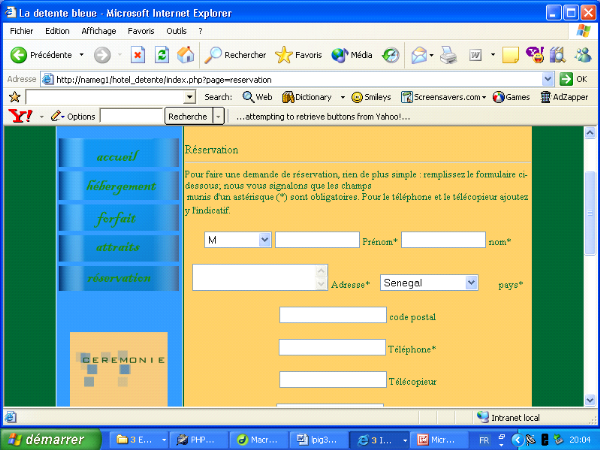600x450 pixels.
Task: Click in the nom text field
Action: tap(443, 240)
